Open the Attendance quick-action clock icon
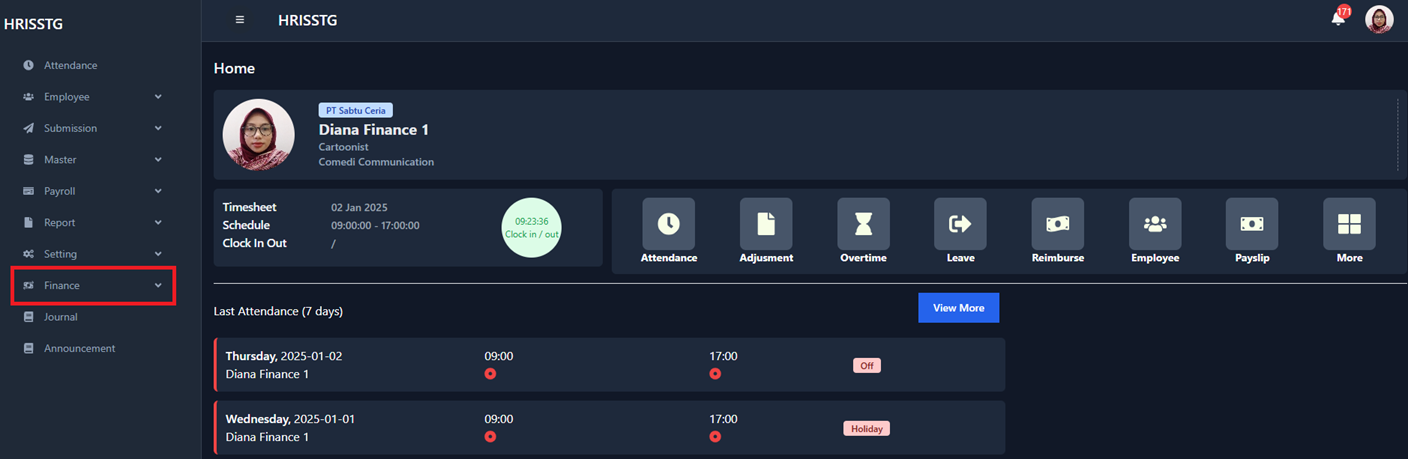The height and width of the screenshot is (459, 1408). pyautogui.click(x=668, y=224)
